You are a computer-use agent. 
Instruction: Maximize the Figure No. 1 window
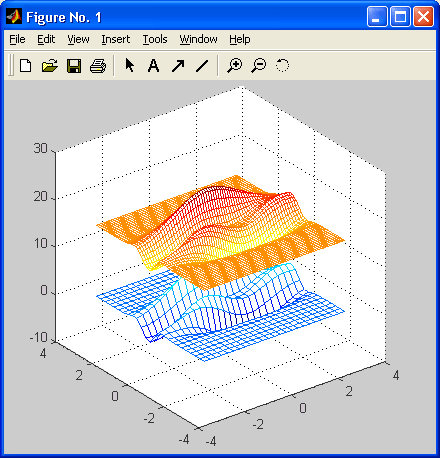[400, 16]
